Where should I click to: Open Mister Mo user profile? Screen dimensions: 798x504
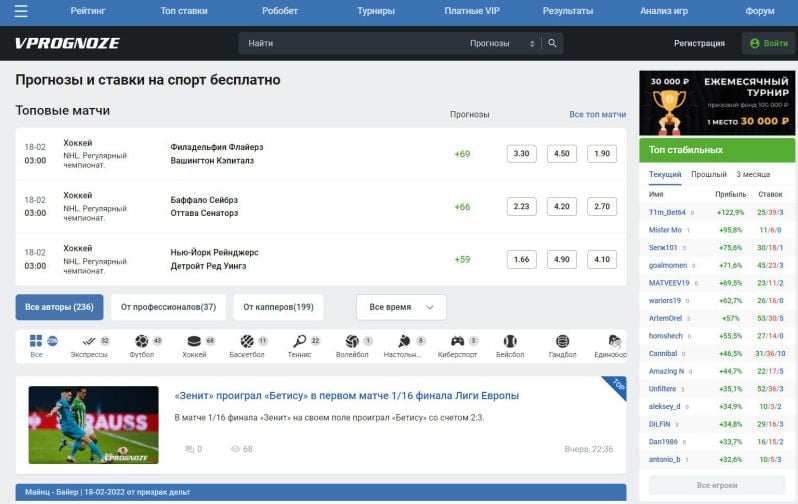point(665,230)
